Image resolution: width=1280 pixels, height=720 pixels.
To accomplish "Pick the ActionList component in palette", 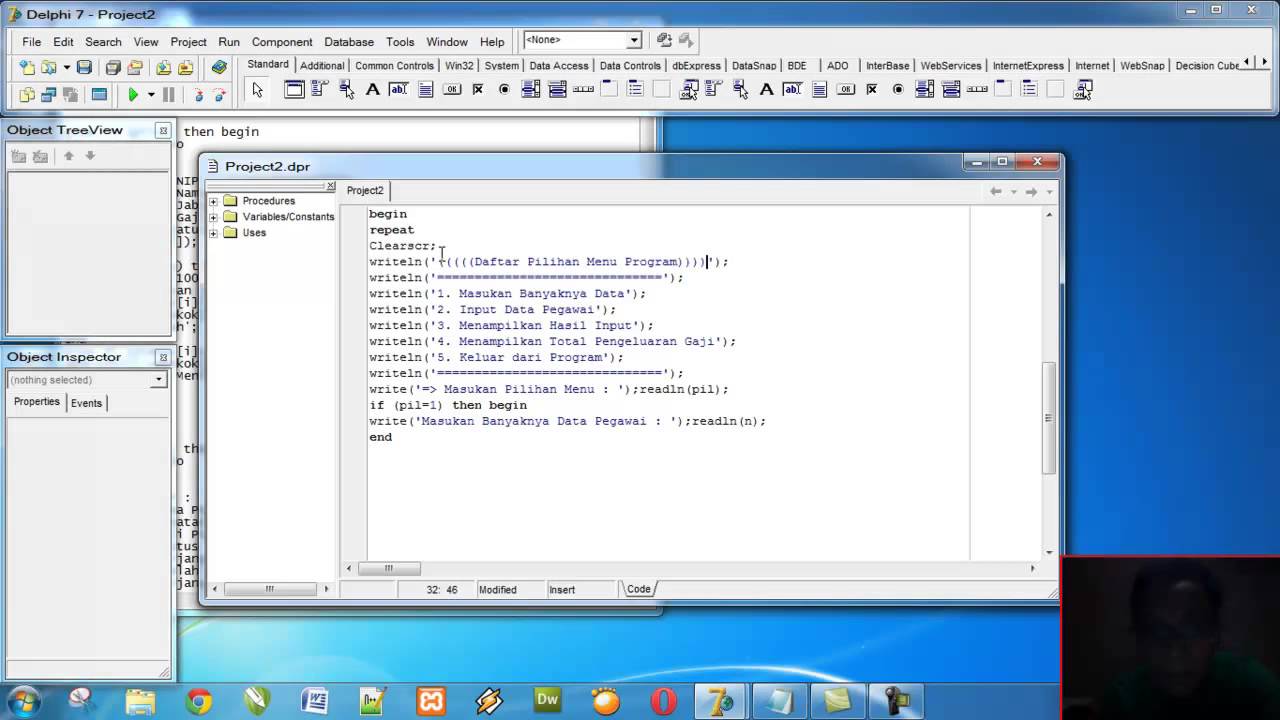I will pyautogui.click(x=688, y=89).
